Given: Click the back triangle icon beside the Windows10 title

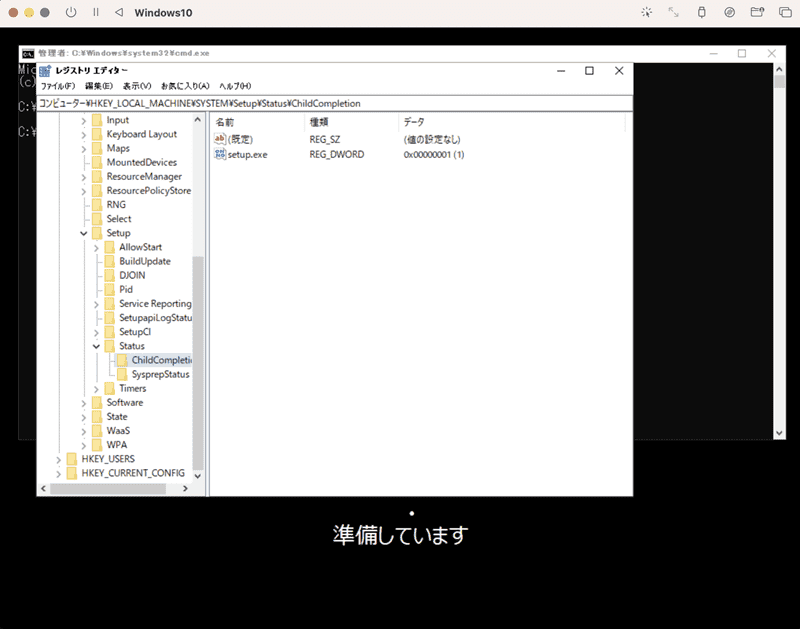Looking at the screenshot, I should pyautogui.click(x=119, y=12).
